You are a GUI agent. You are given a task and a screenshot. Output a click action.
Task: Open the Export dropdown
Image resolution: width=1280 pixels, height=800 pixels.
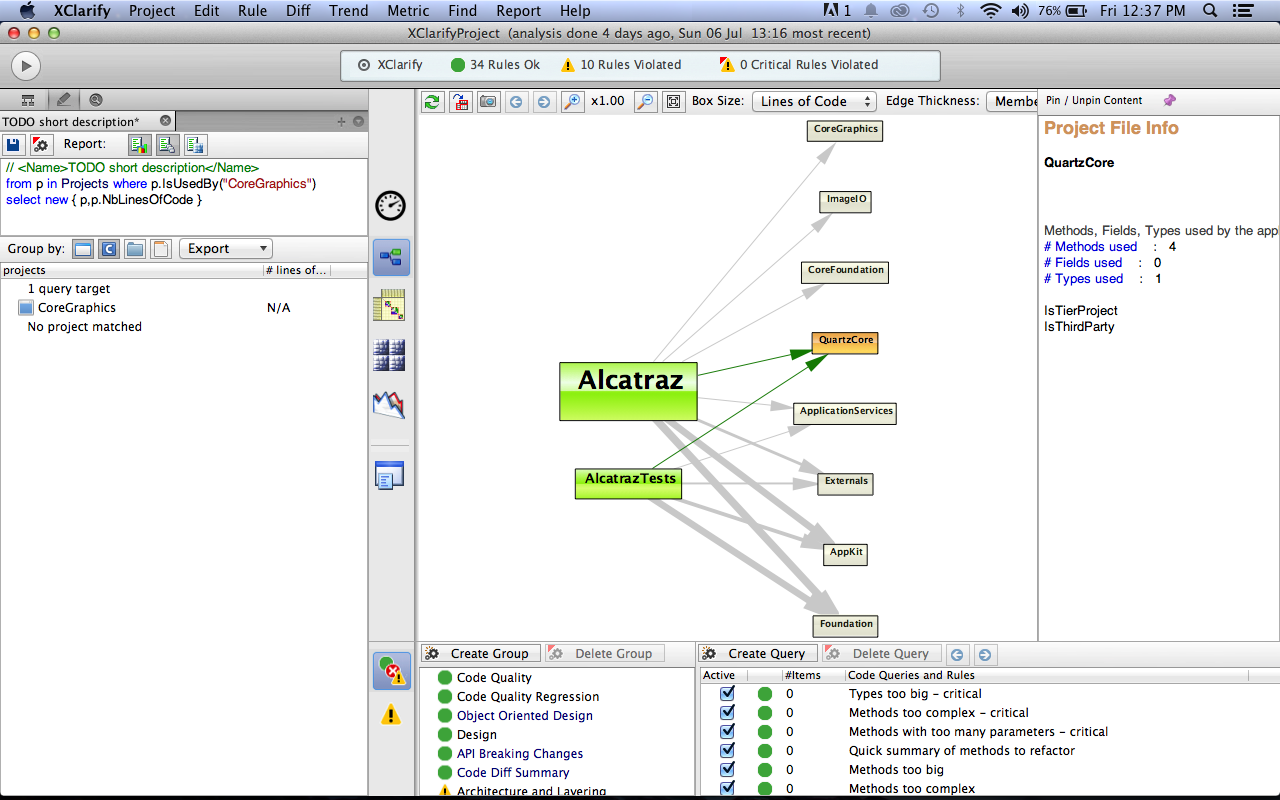pyautogui.click(x=225, y=248)
